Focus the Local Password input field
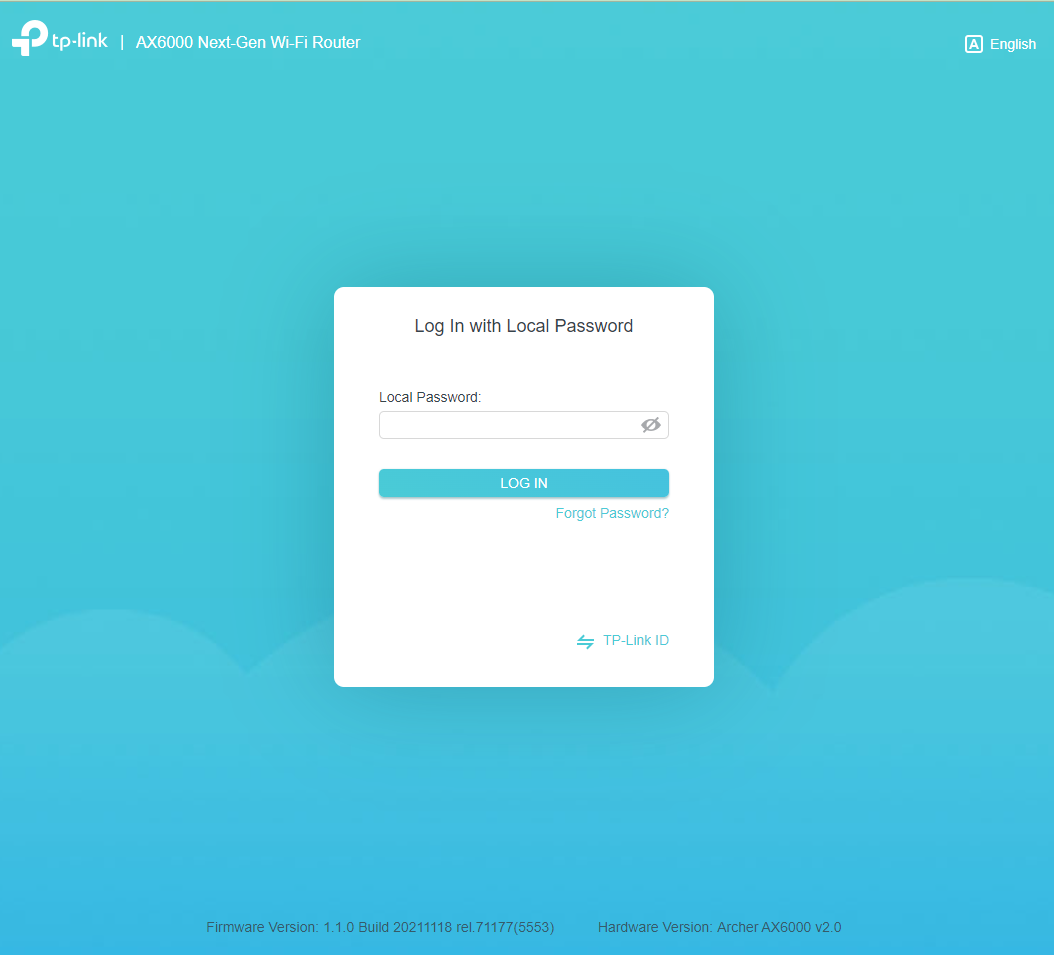This screenshot has height=955, width=1054. pos(524,425)
